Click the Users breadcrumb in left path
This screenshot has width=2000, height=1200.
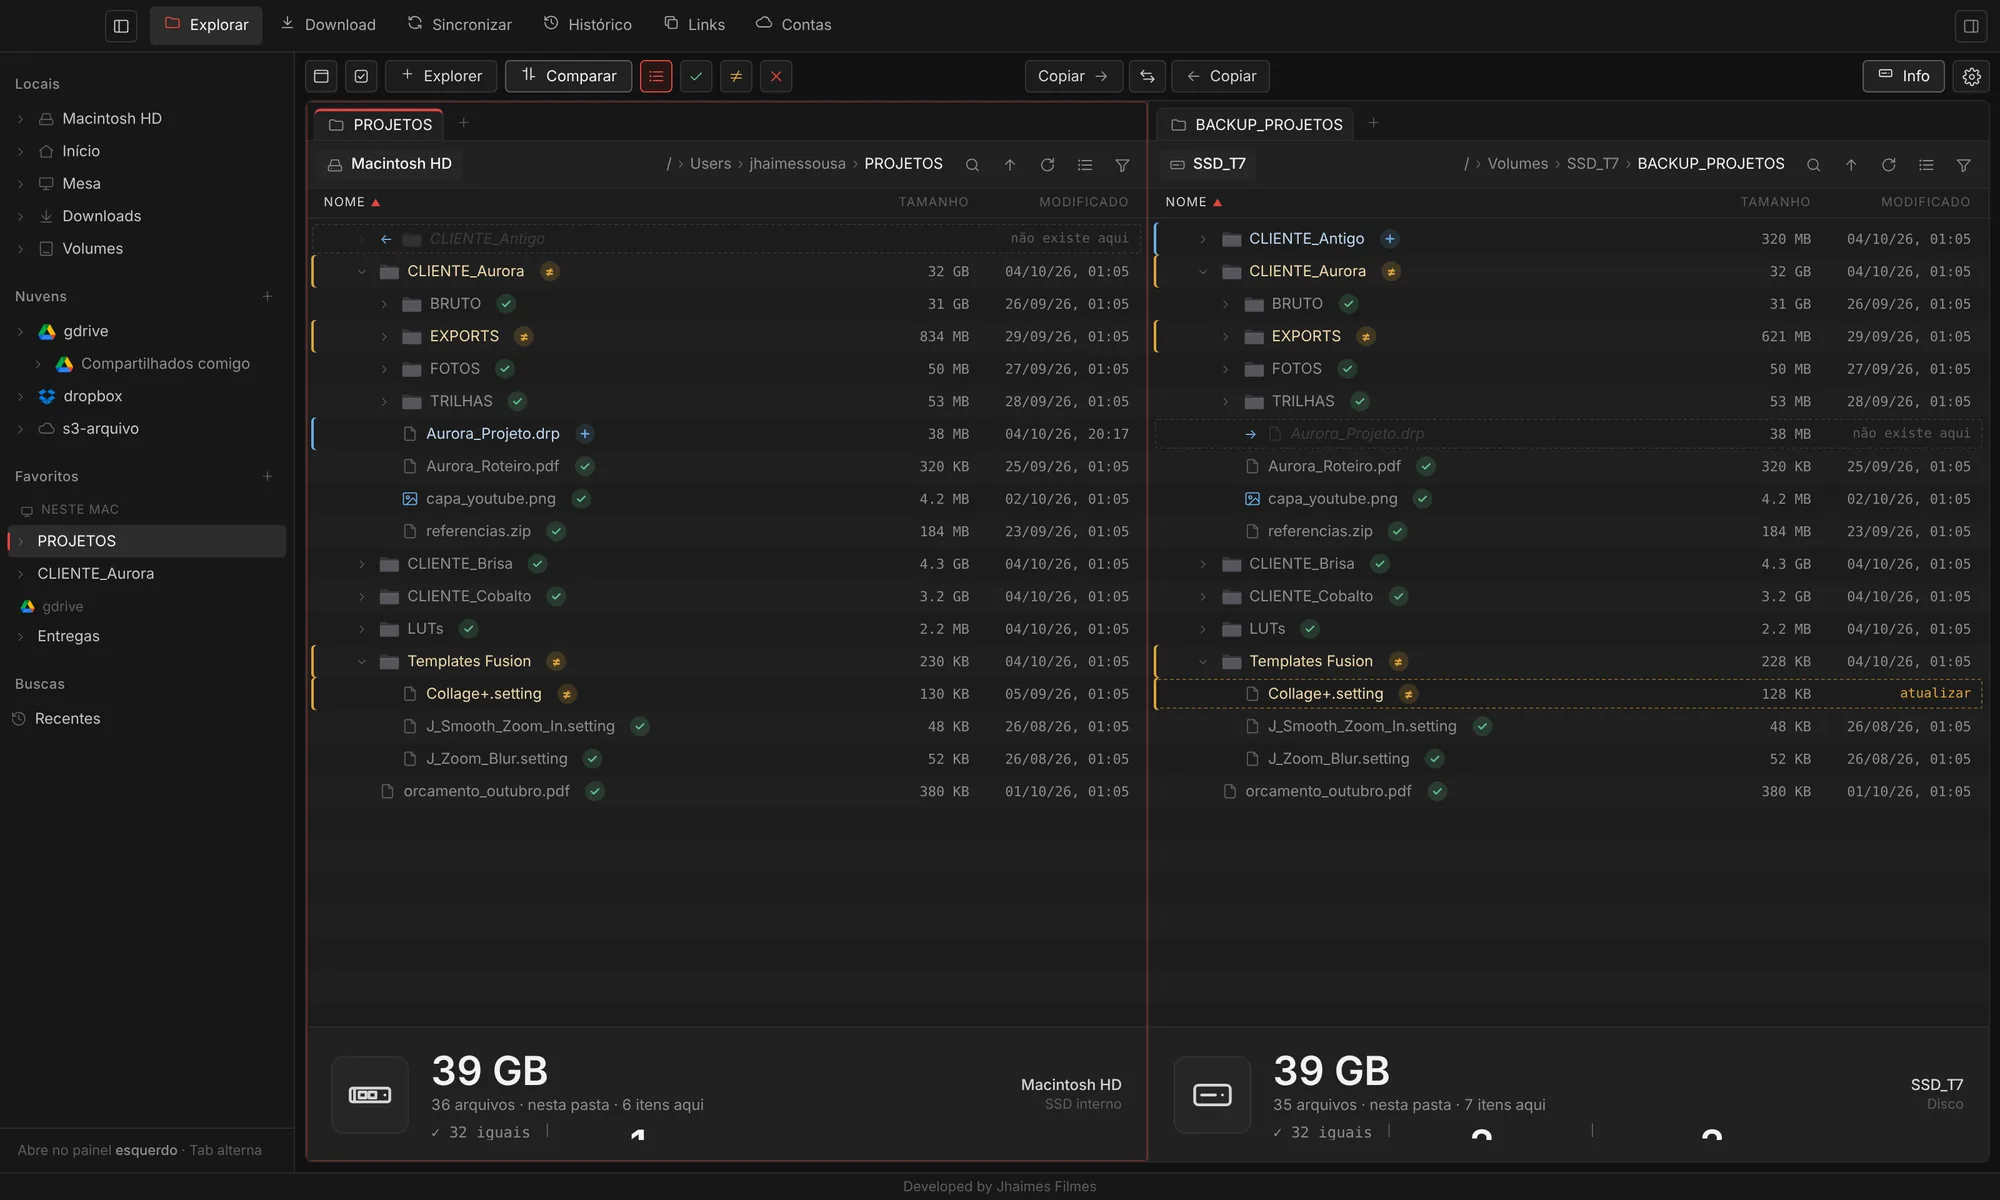point(710,164)
